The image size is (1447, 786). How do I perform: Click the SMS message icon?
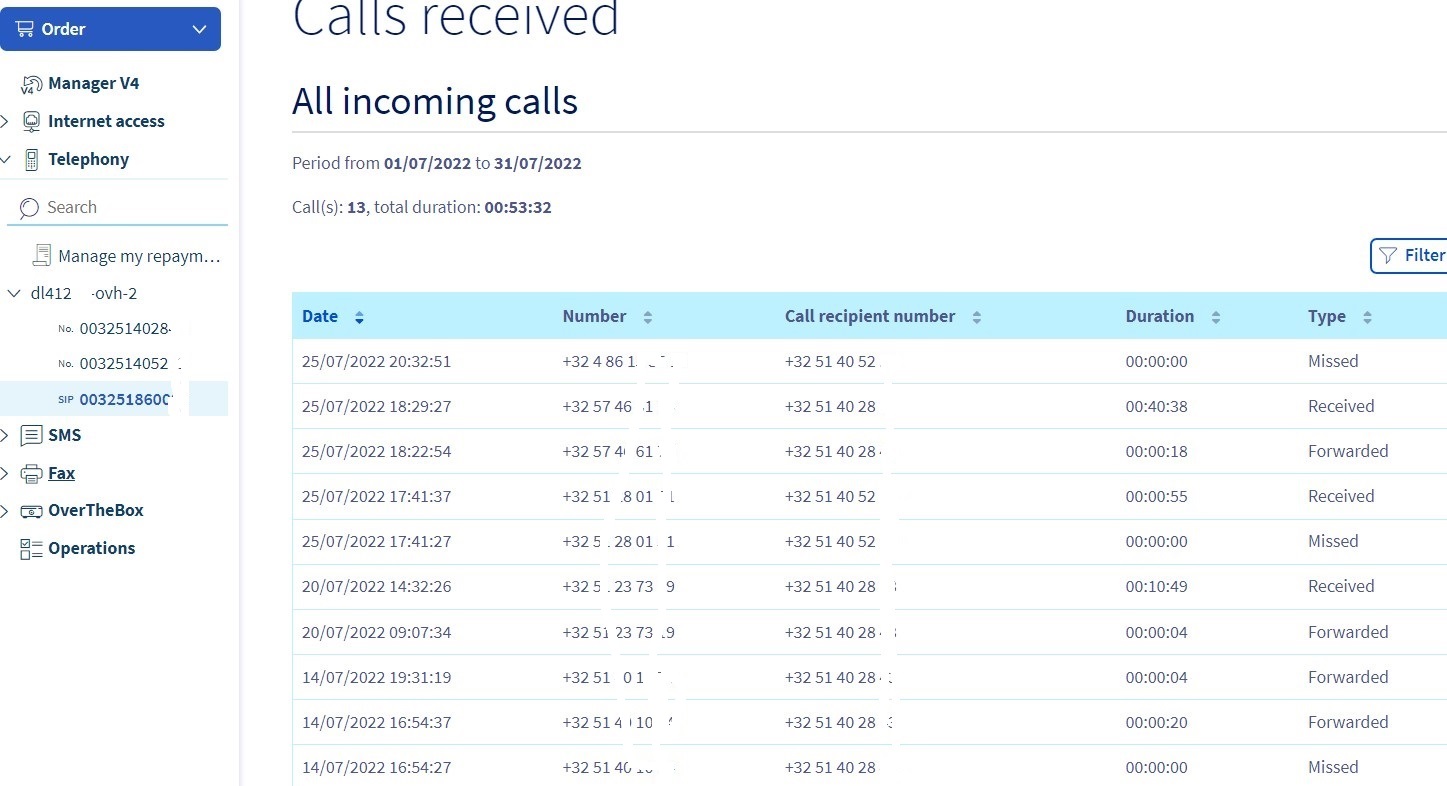point(32,435)
